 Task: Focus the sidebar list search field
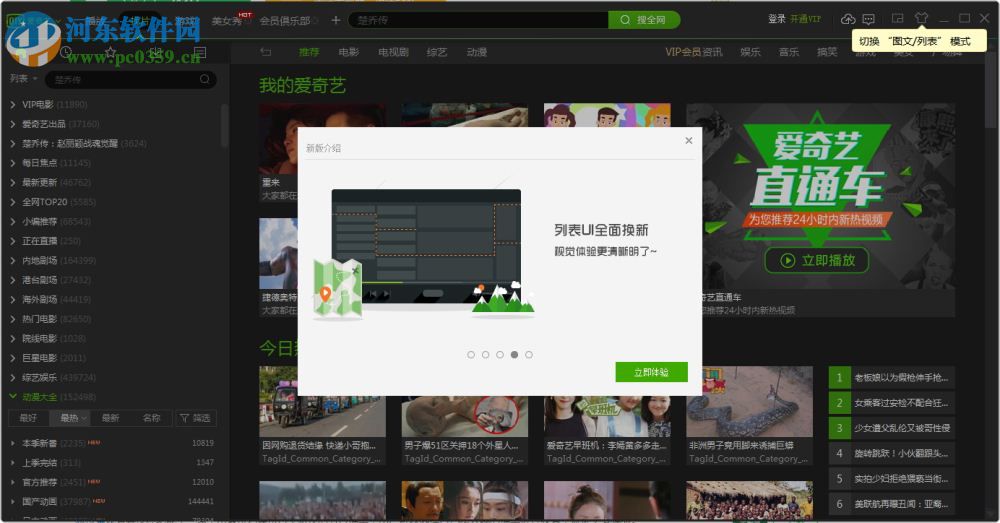tap(131, 79)
